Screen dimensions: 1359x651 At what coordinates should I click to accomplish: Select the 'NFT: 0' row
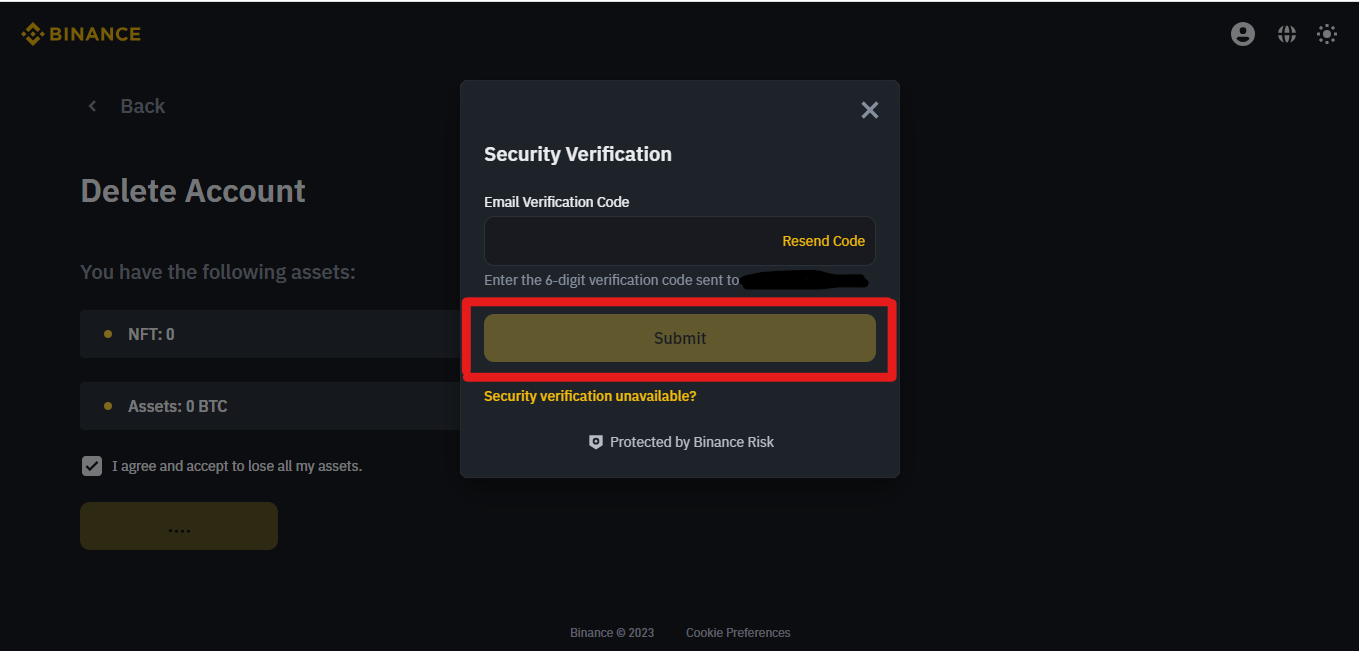[270, 334]
